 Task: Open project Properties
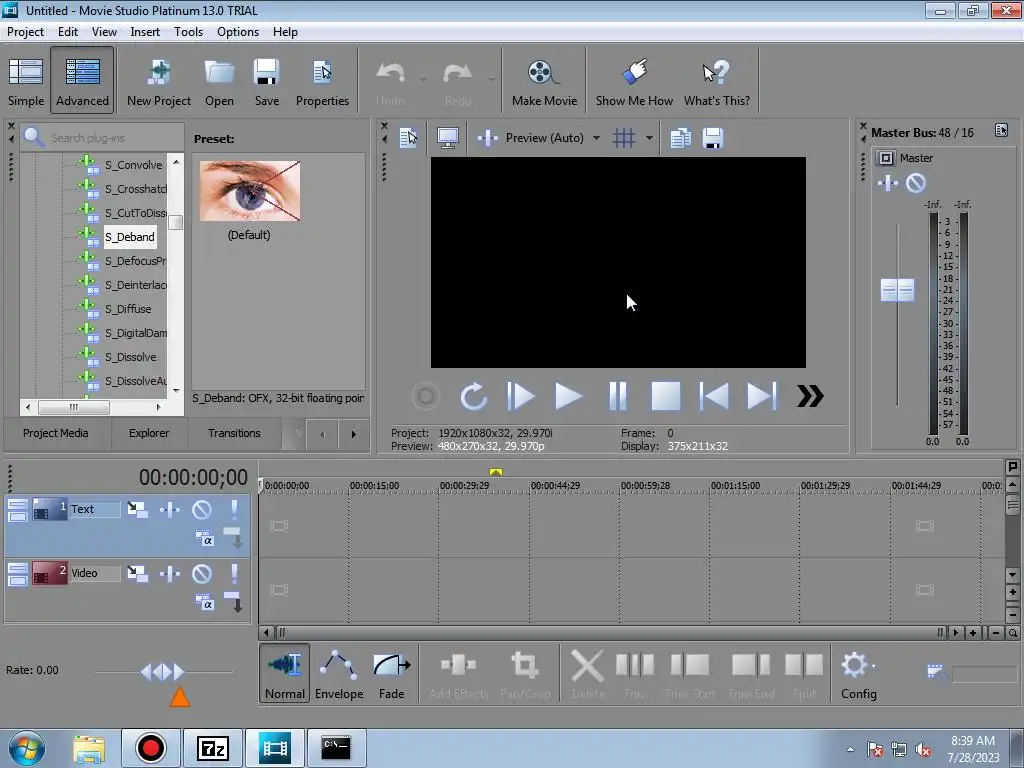pyautogui.click(x=322, y=82)
